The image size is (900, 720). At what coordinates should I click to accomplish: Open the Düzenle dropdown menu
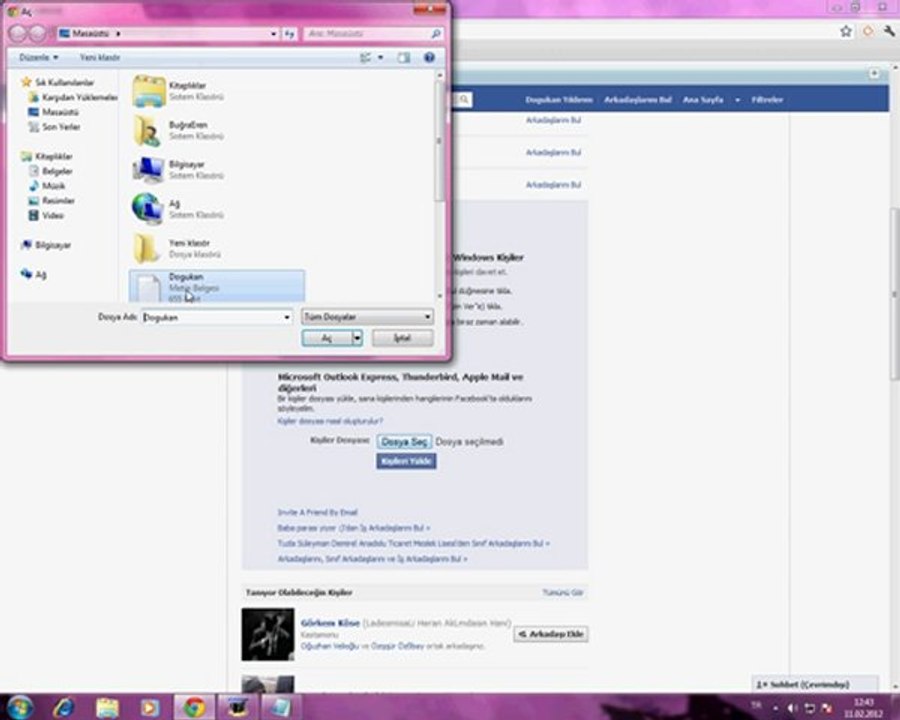click(39, 57)
